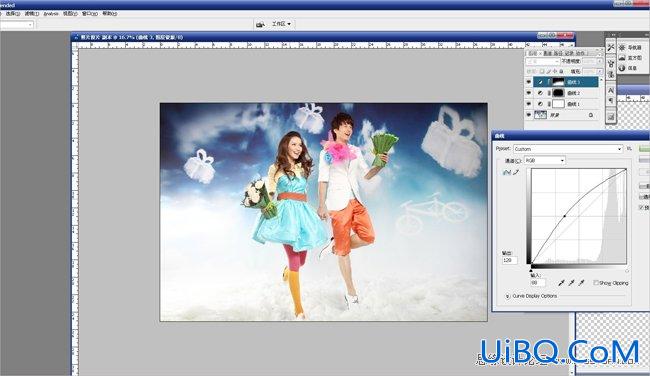Toggle lock transparent pixels in Layers panel
This screenshot has width=650, height=376.
pyautogui.click(x=542, y=72)
